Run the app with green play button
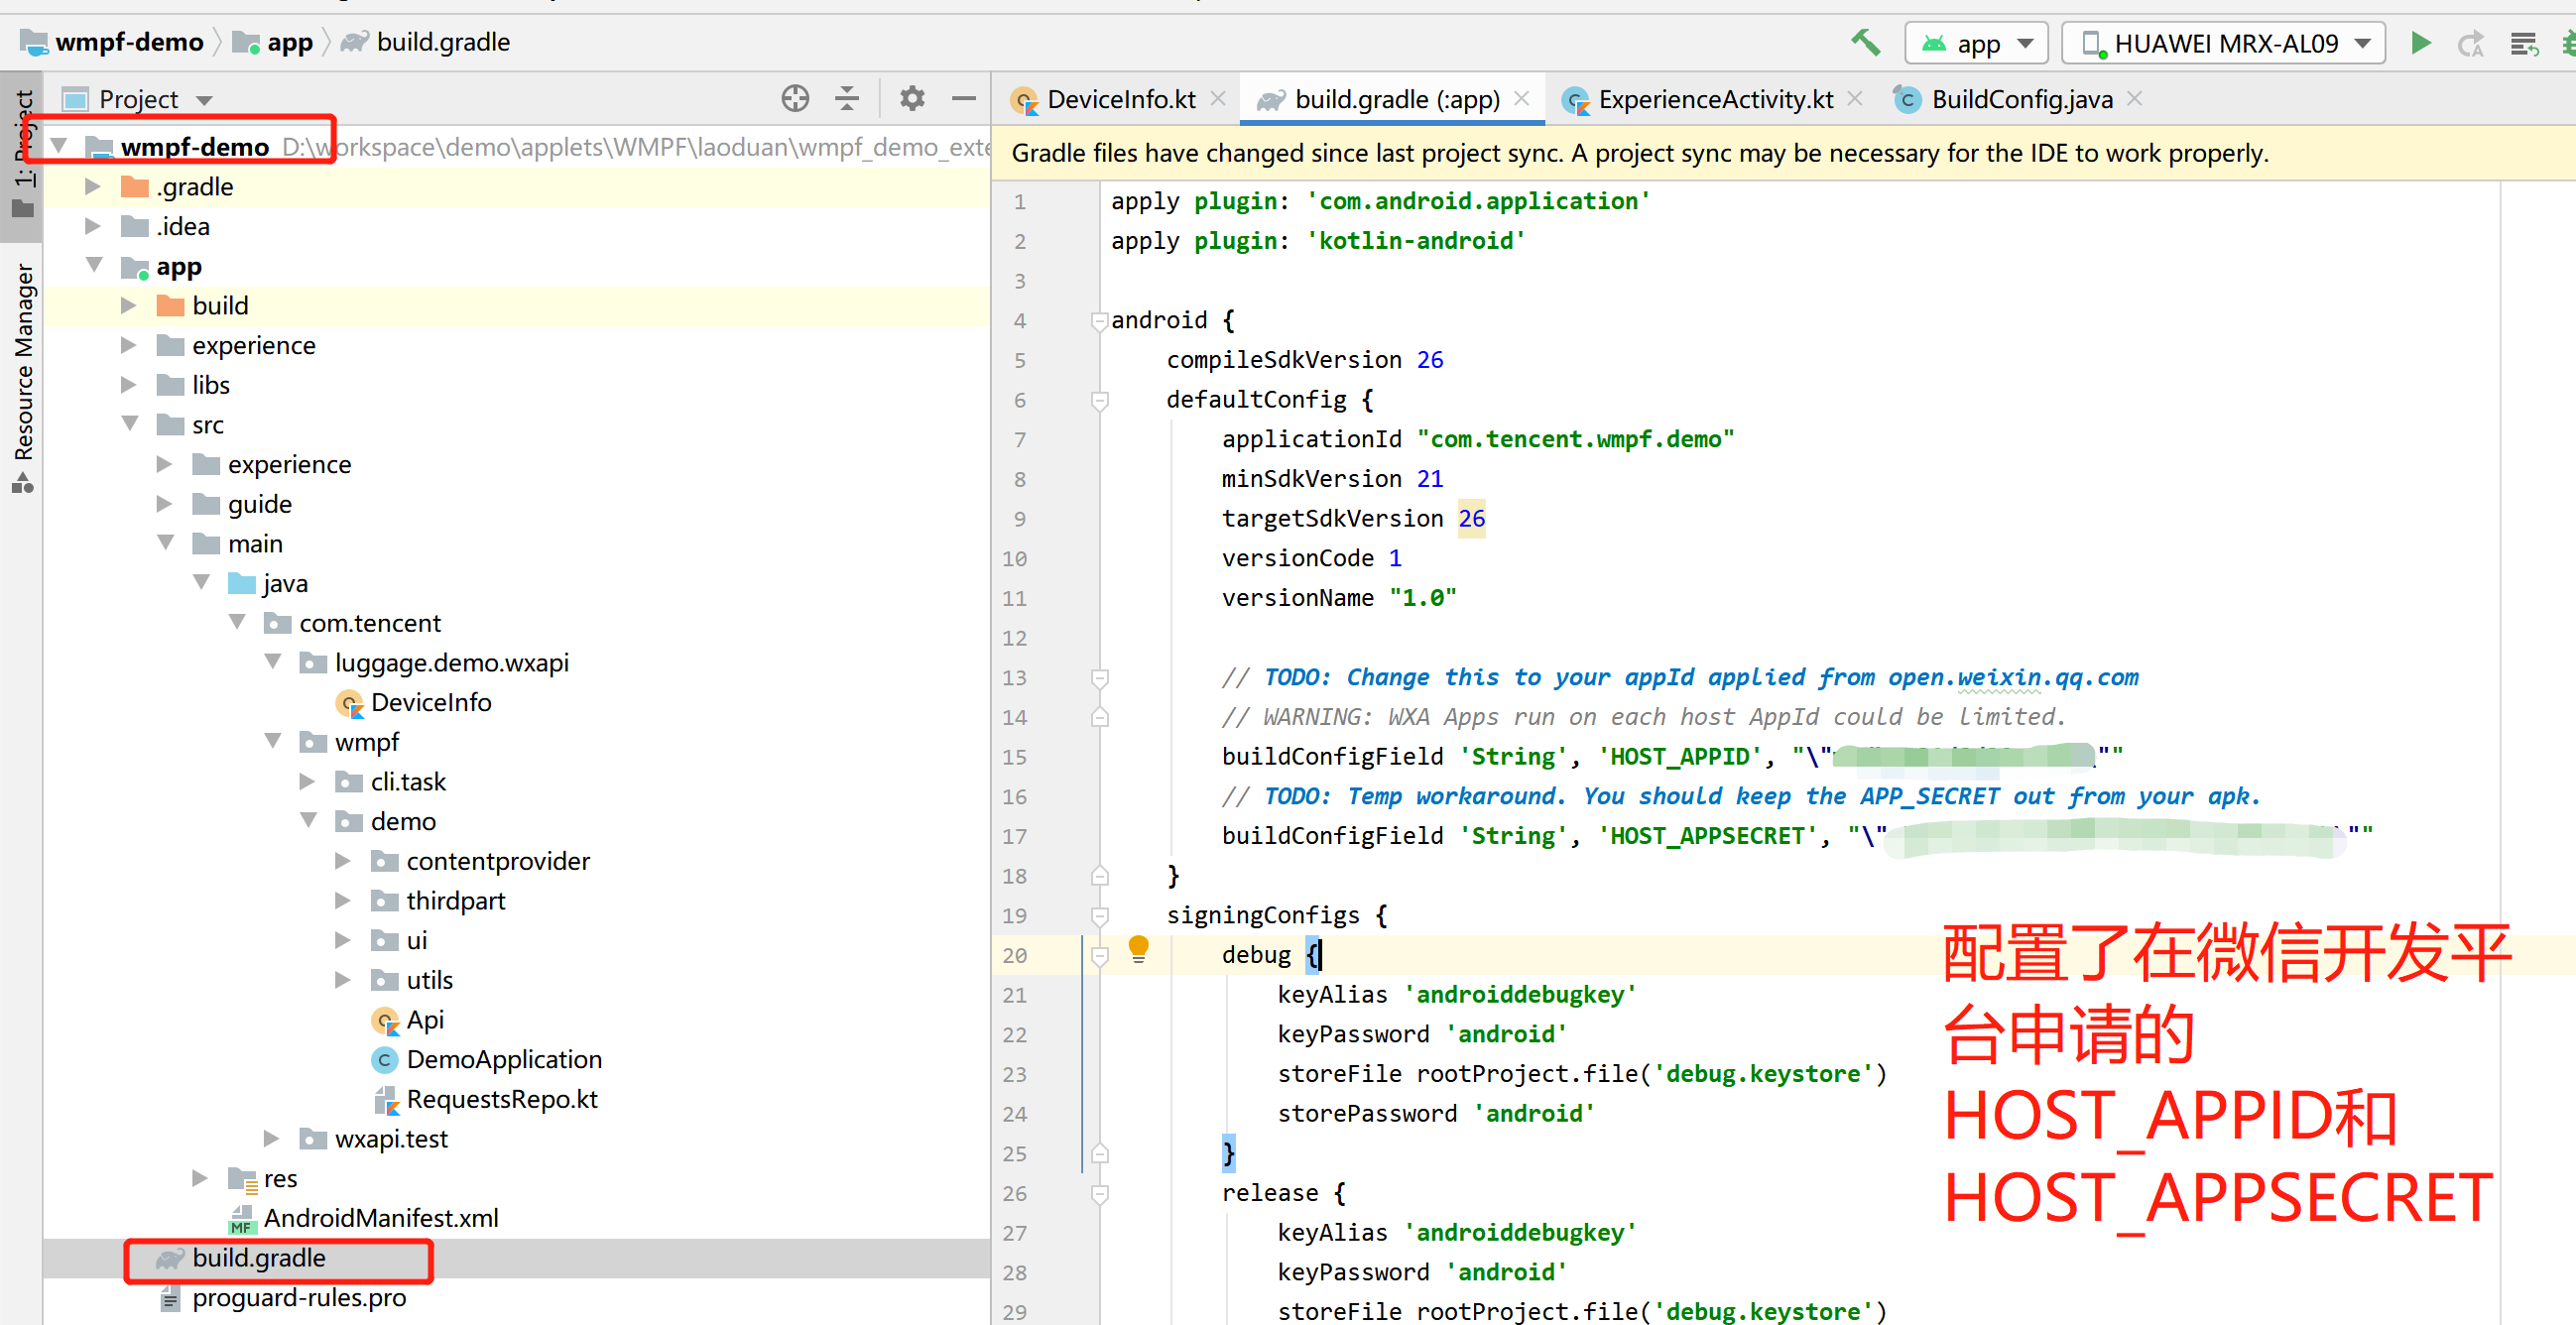The image size is (2576, 1325). pyautogui.click(x=2420, y=43)
